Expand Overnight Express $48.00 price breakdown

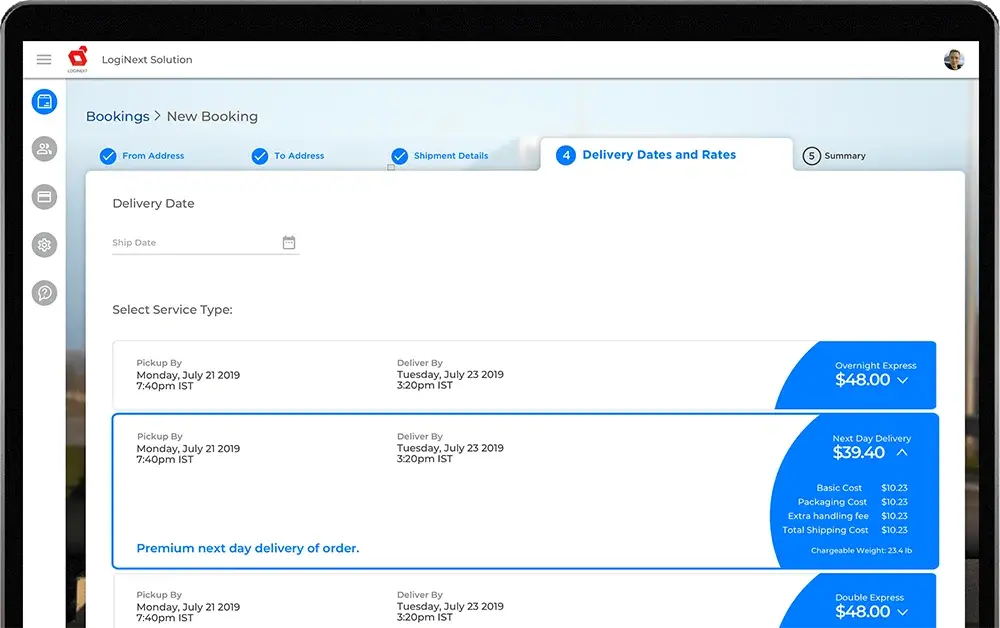click(902, 381)
